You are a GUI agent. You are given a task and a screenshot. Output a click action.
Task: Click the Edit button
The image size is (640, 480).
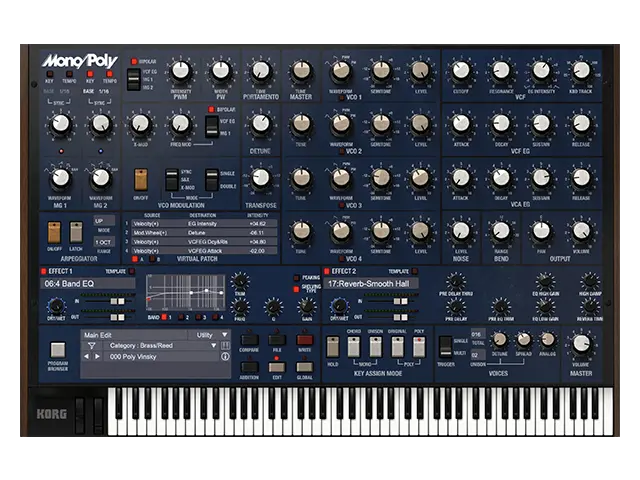pos(277,367)
